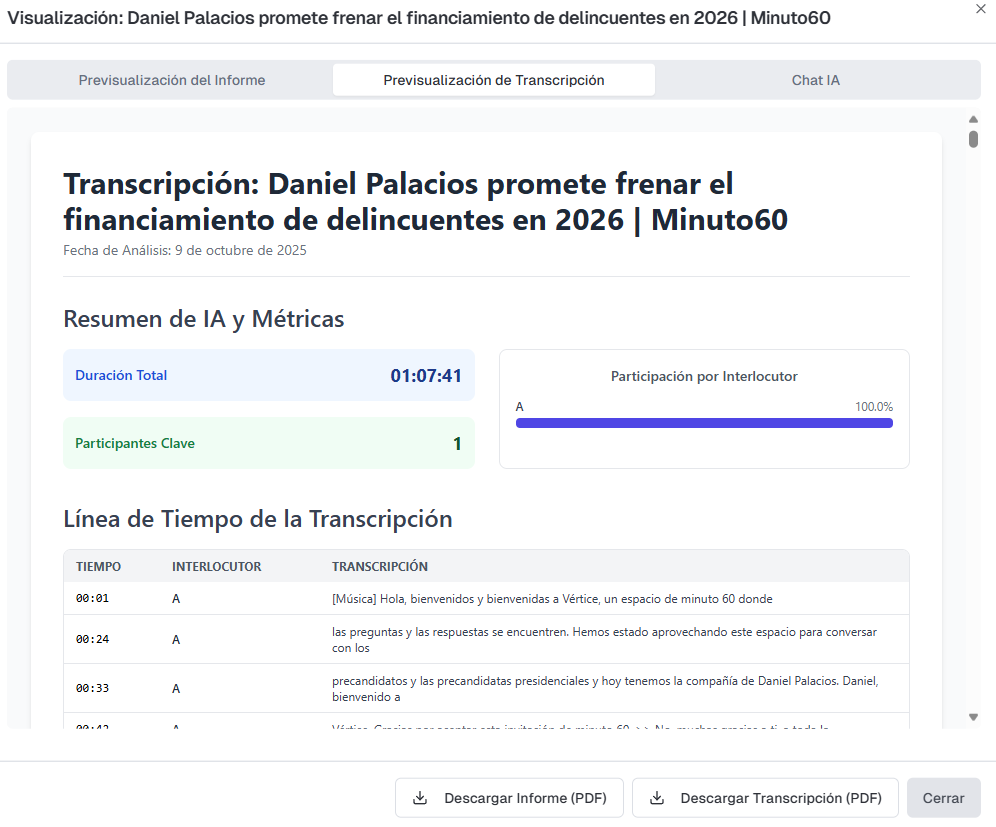Open the Chat IA tab
Screen dimensions: 996x827
click(x=815, y=79)
